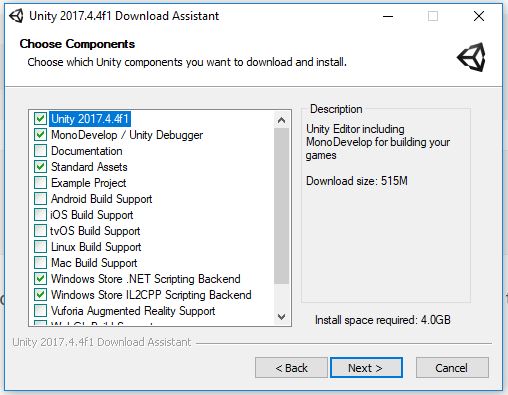Select the Example Project component label
Image resolution: width=508 pixels, height=395 pixels.
[x=89, y=183]
